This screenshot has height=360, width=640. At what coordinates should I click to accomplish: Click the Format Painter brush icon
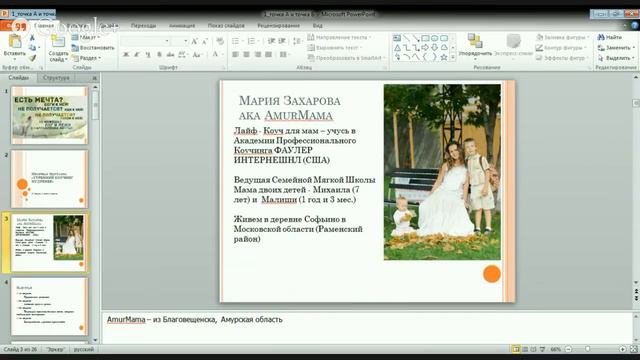[32, 58]
